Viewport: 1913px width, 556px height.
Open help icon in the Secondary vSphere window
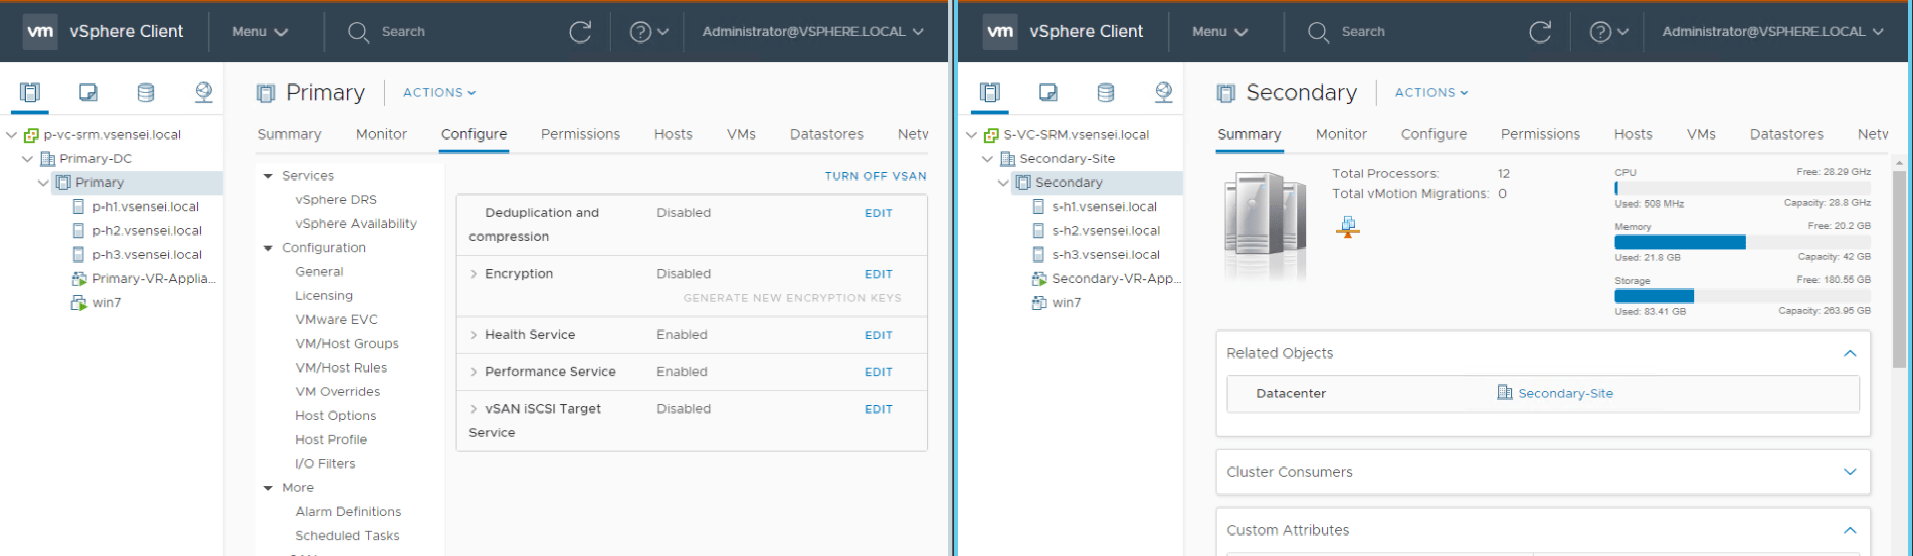pyautogui.click(x=1600, y=32)
